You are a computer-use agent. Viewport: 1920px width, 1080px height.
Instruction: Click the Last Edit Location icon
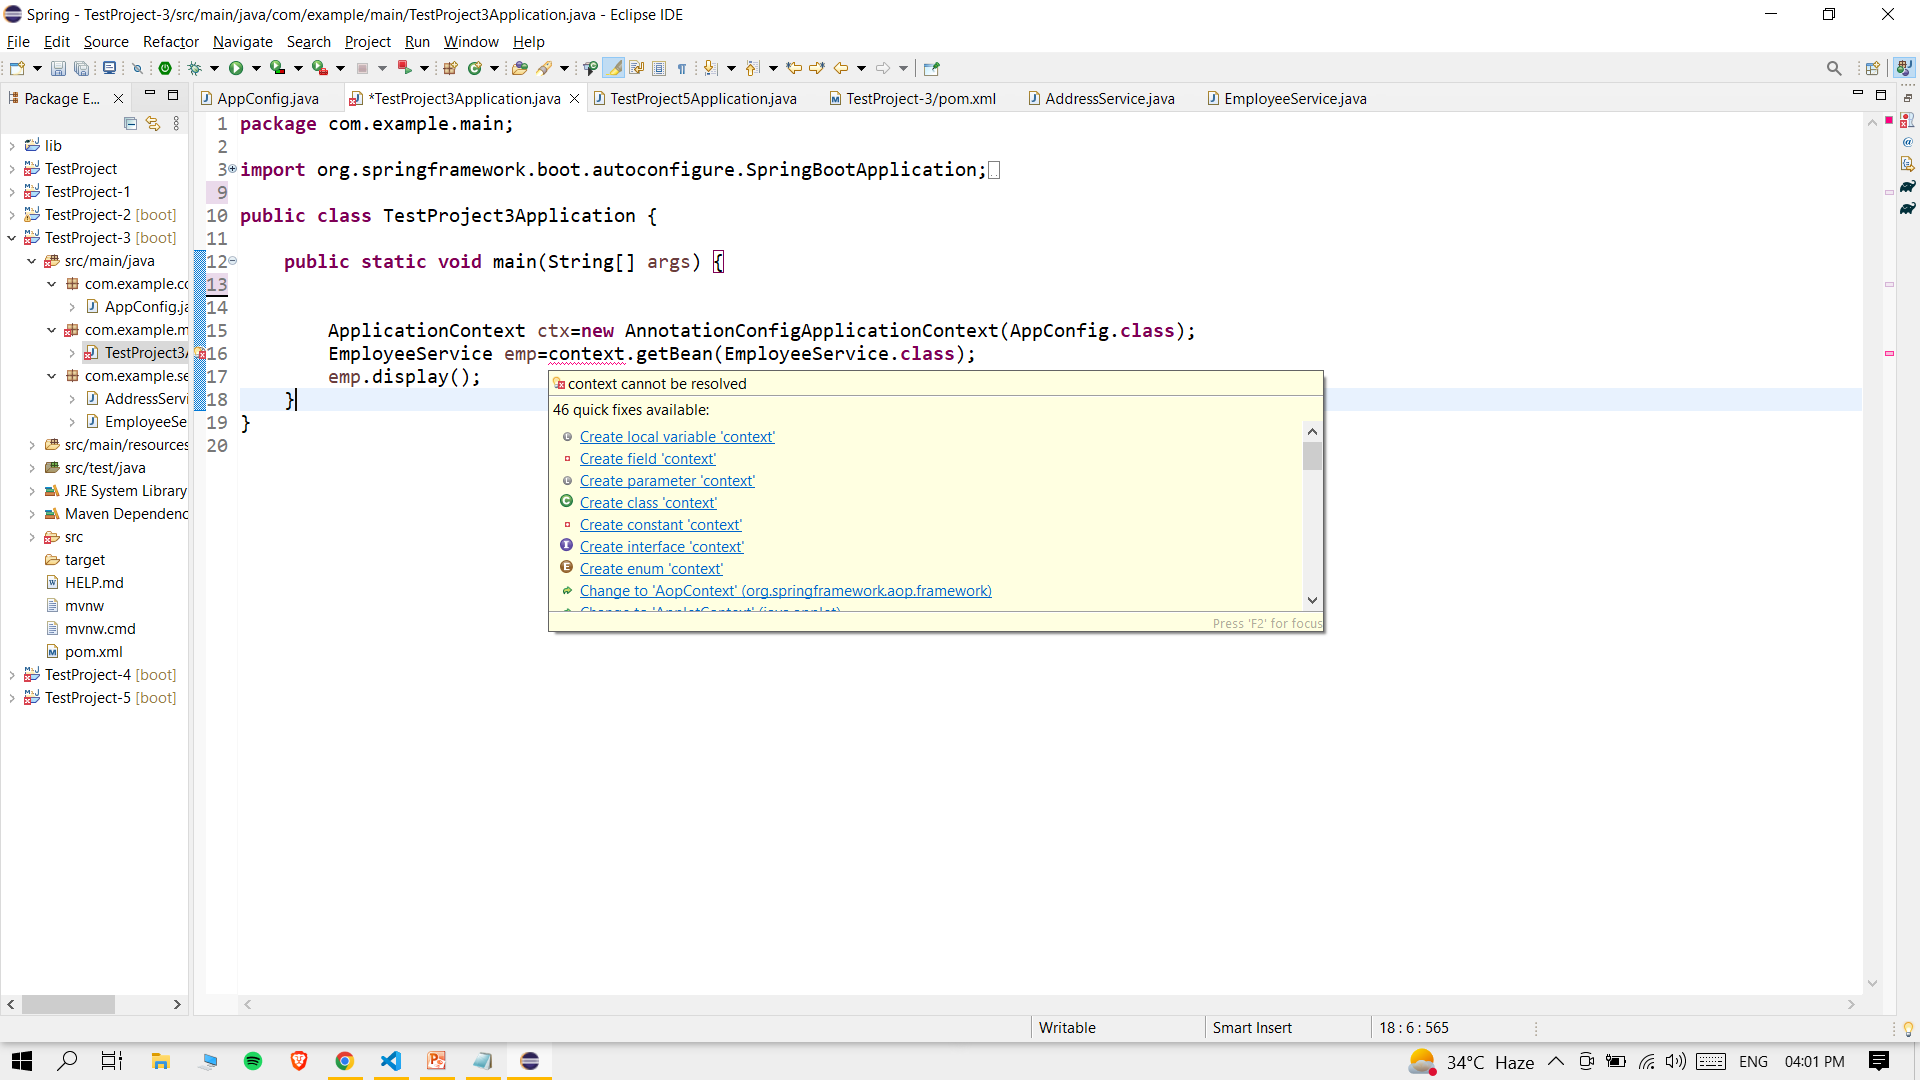point(794,68)
